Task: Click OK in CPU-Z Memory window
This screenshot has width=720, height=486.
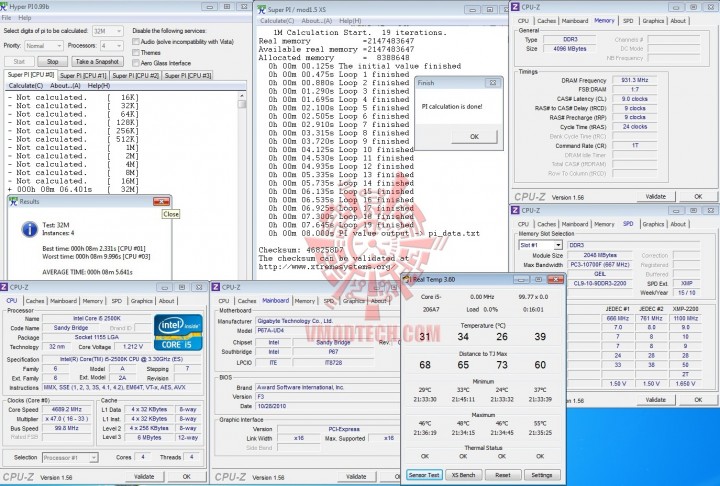Action: click(x=698, y=197)
